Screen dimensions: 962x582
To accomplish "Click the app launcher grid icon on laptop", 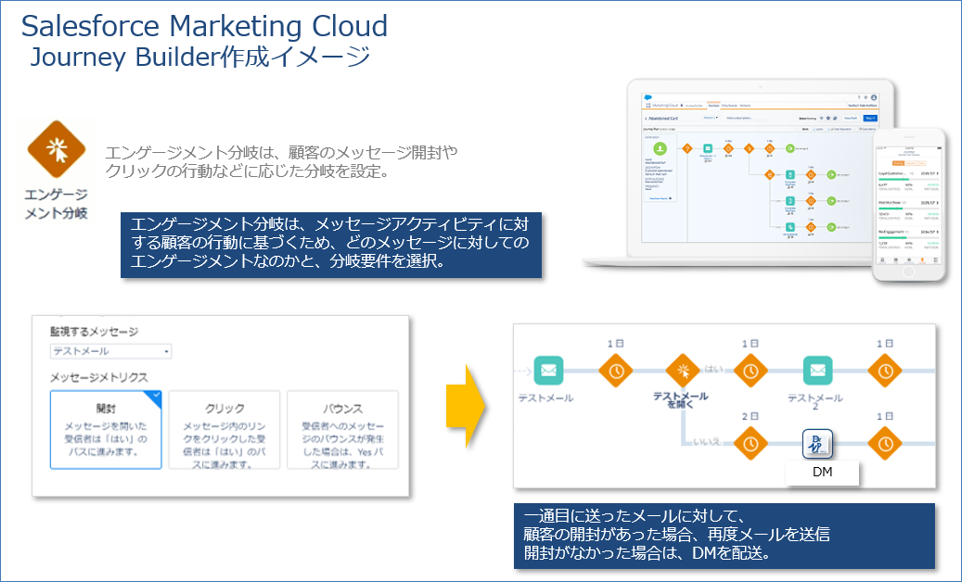I will (648, 105).
